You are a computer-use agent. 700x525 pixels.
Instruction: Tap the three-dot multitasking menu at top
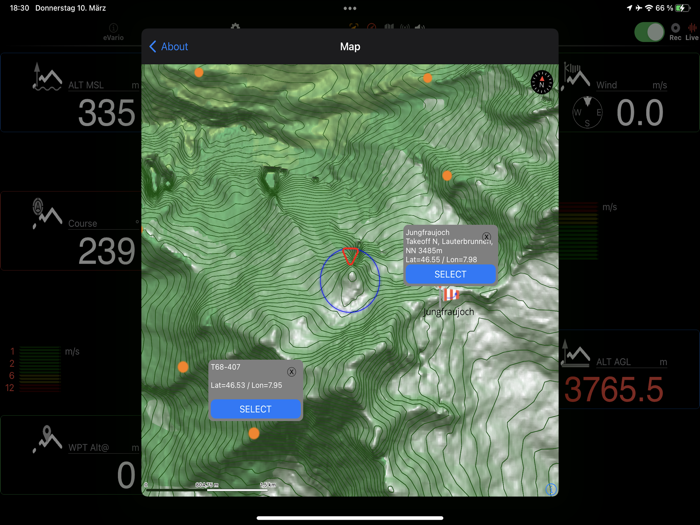click(x=350, y=8)
